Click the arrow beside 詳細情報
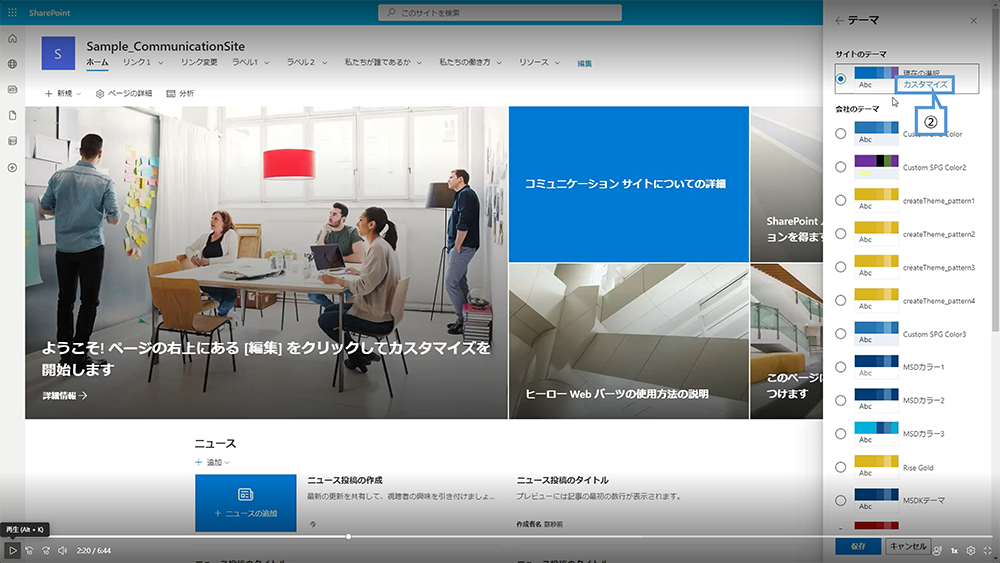This screenshot has height=563, width=1000. pyautogui.click(x=83, y=396)
